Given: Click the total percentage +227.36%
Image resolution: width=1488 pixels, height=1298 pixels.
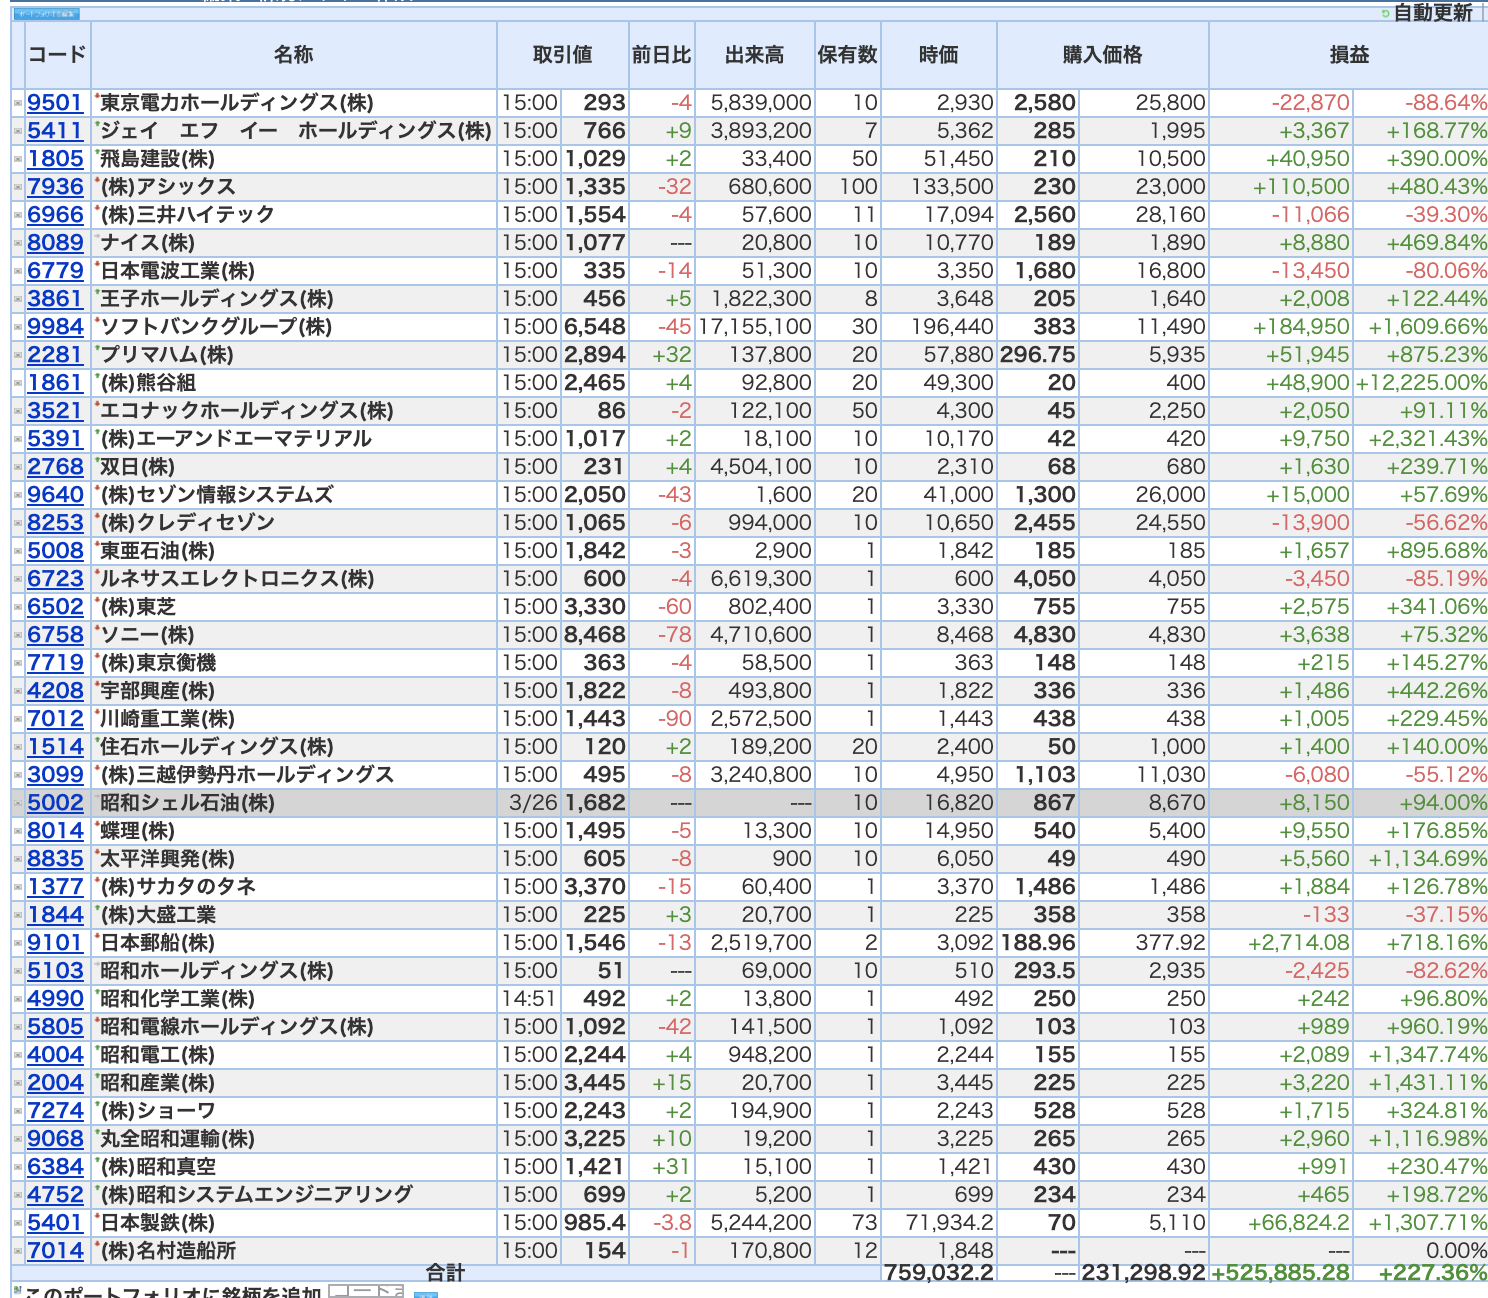Looking at the screenshot, I should tap(1432, 1272).
